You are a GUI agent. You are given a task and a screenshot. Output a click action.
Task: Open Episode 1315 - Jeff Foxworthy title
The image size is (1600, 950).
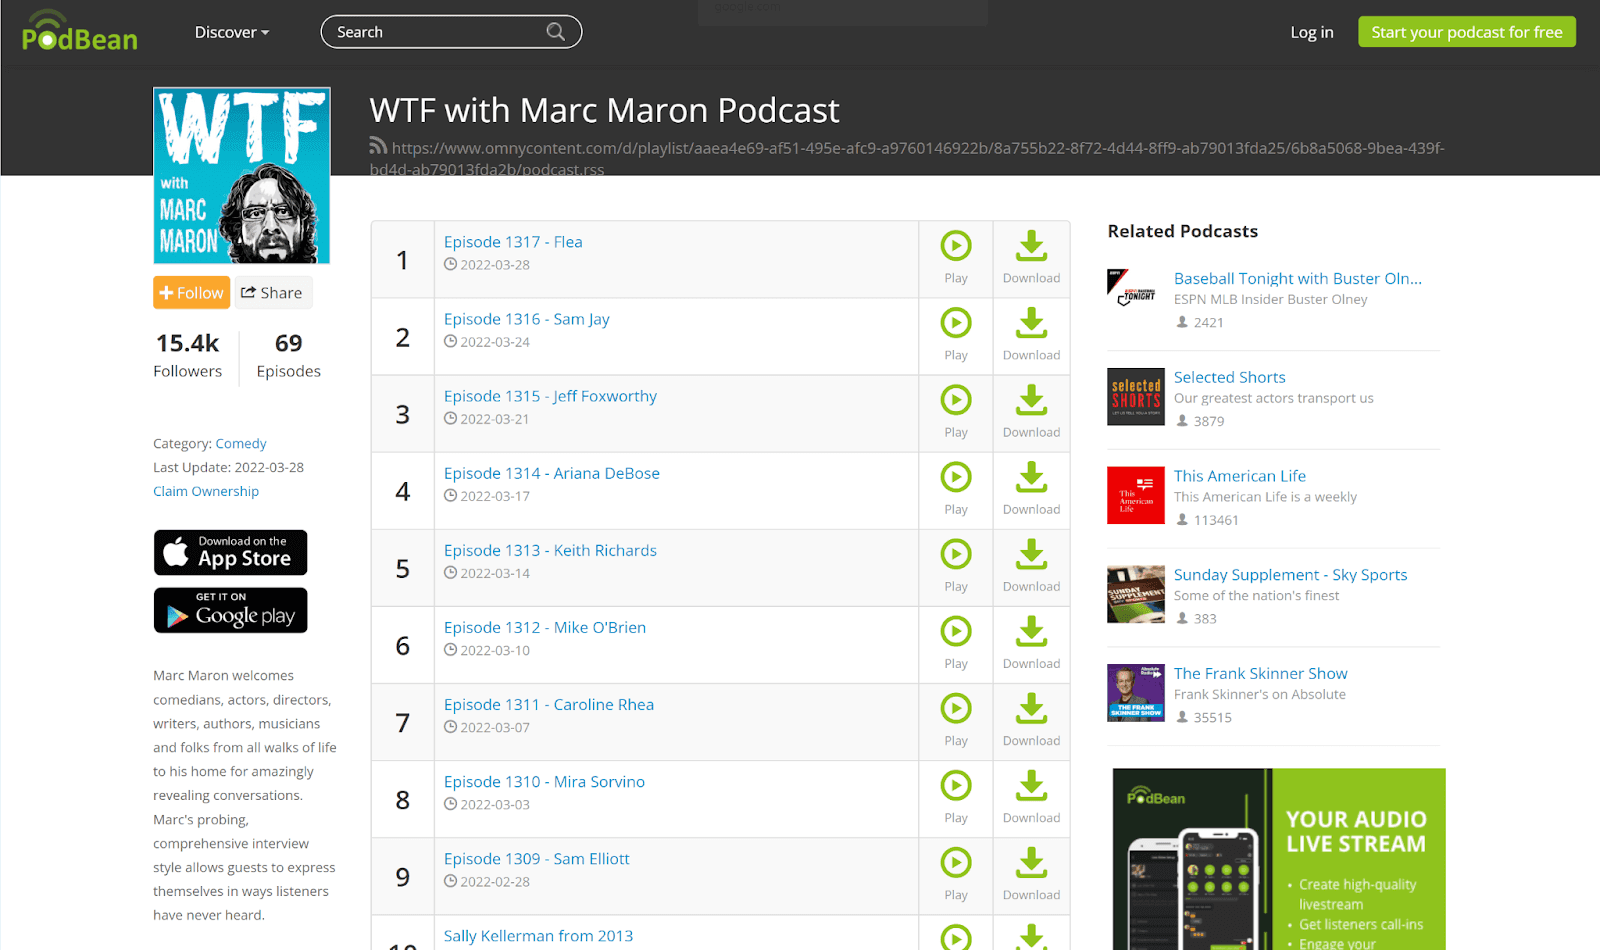550,396
